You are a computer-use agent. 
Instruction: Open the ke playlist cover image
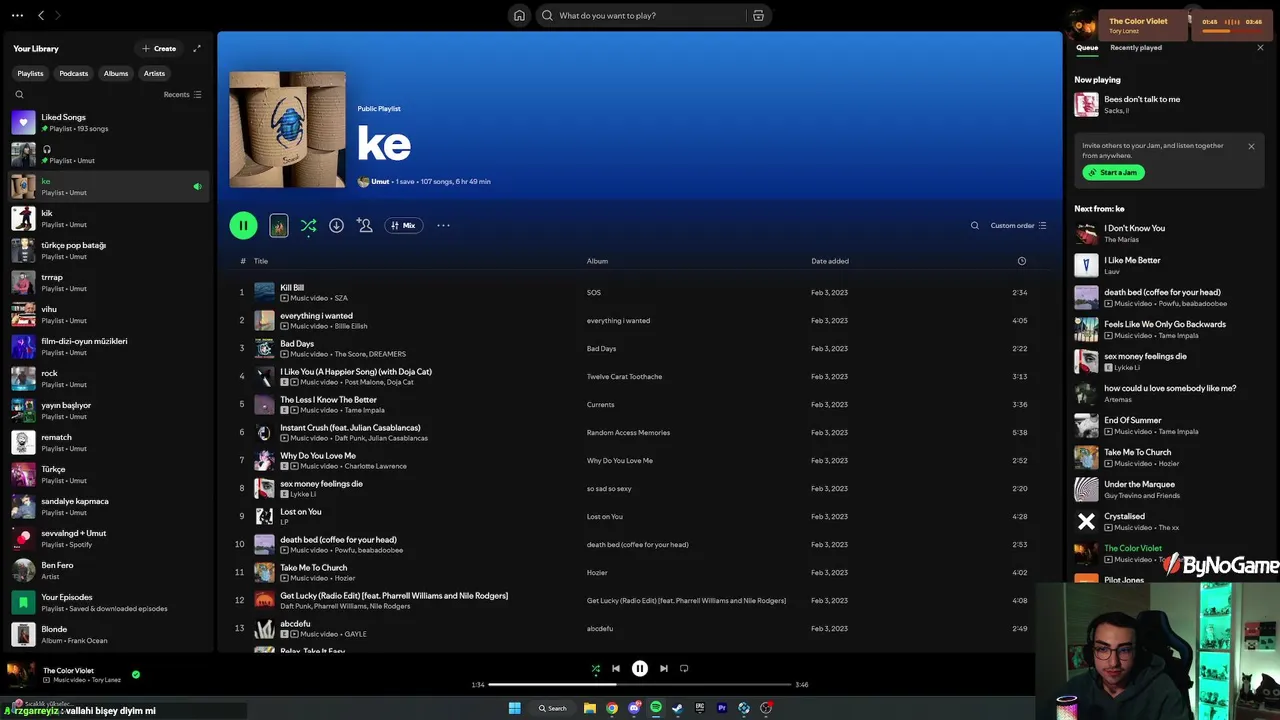click(x=288, y=129)
